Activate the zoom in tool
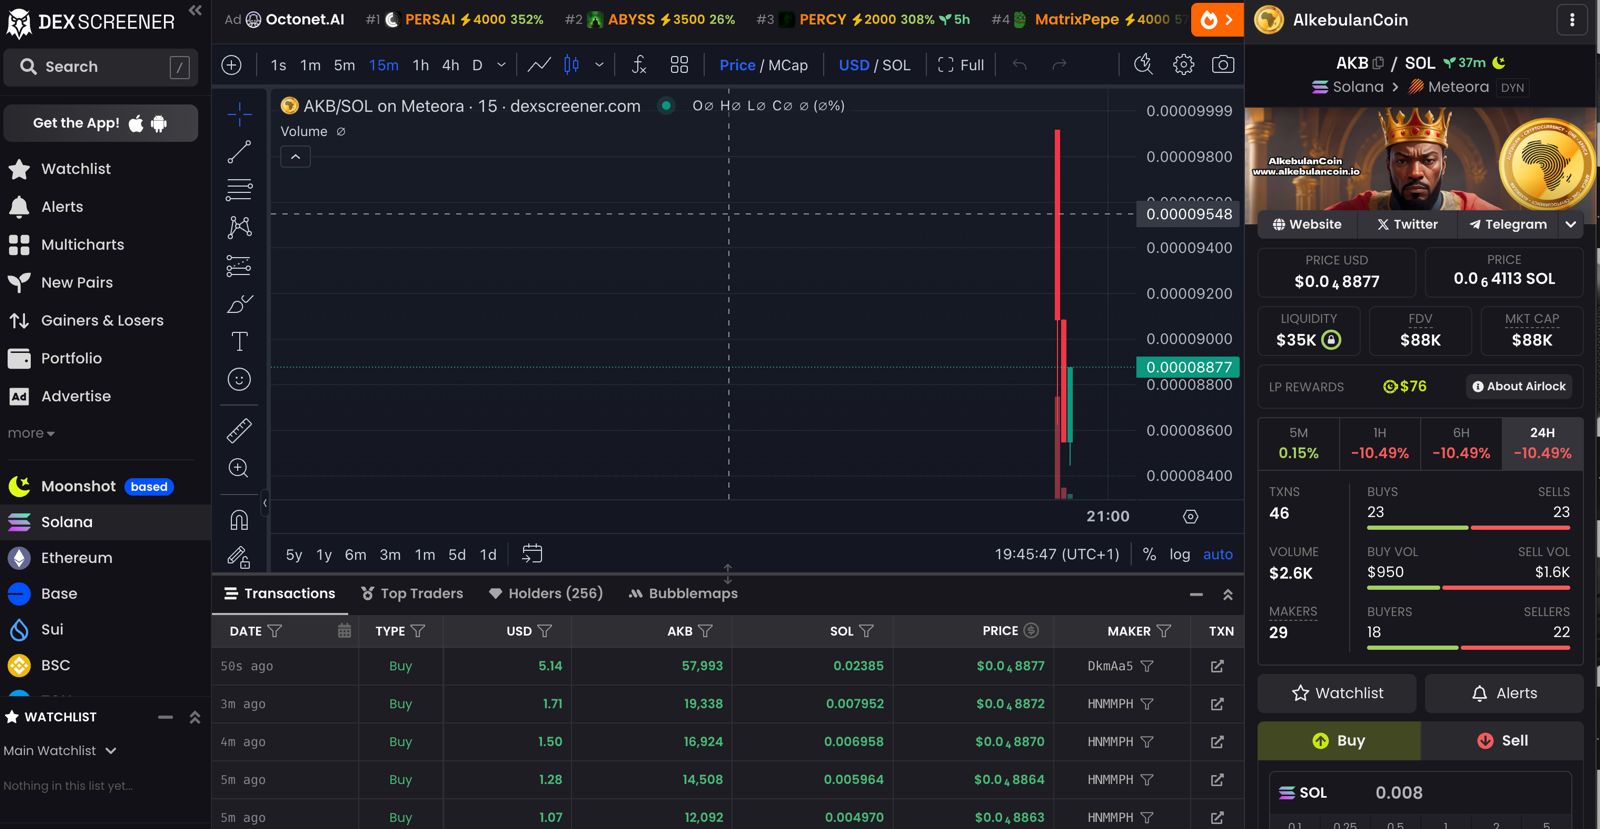 [x=239, y=468]
